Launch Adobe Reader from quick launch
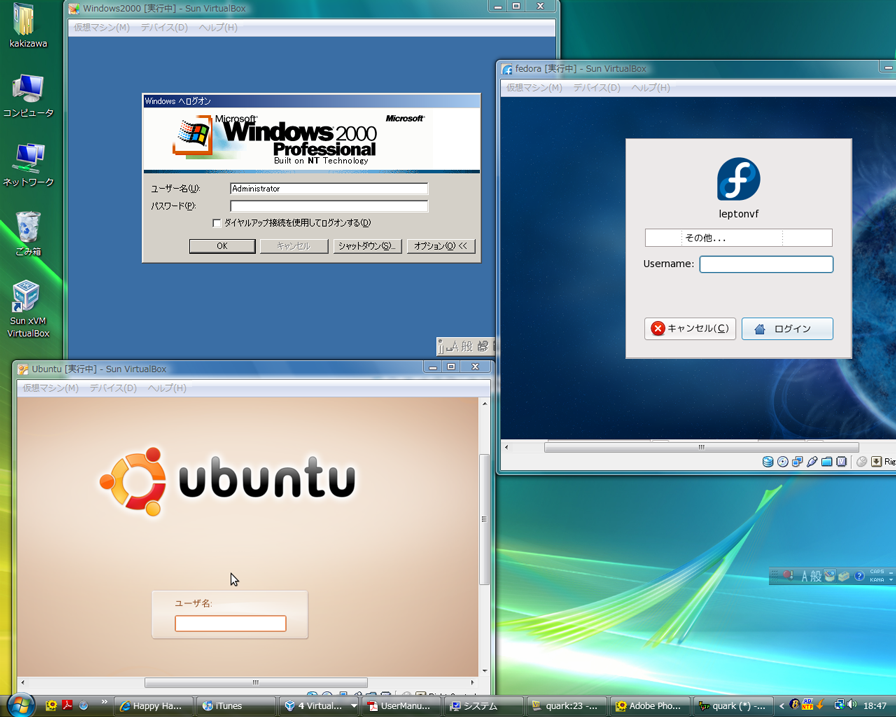 (67, 706)
